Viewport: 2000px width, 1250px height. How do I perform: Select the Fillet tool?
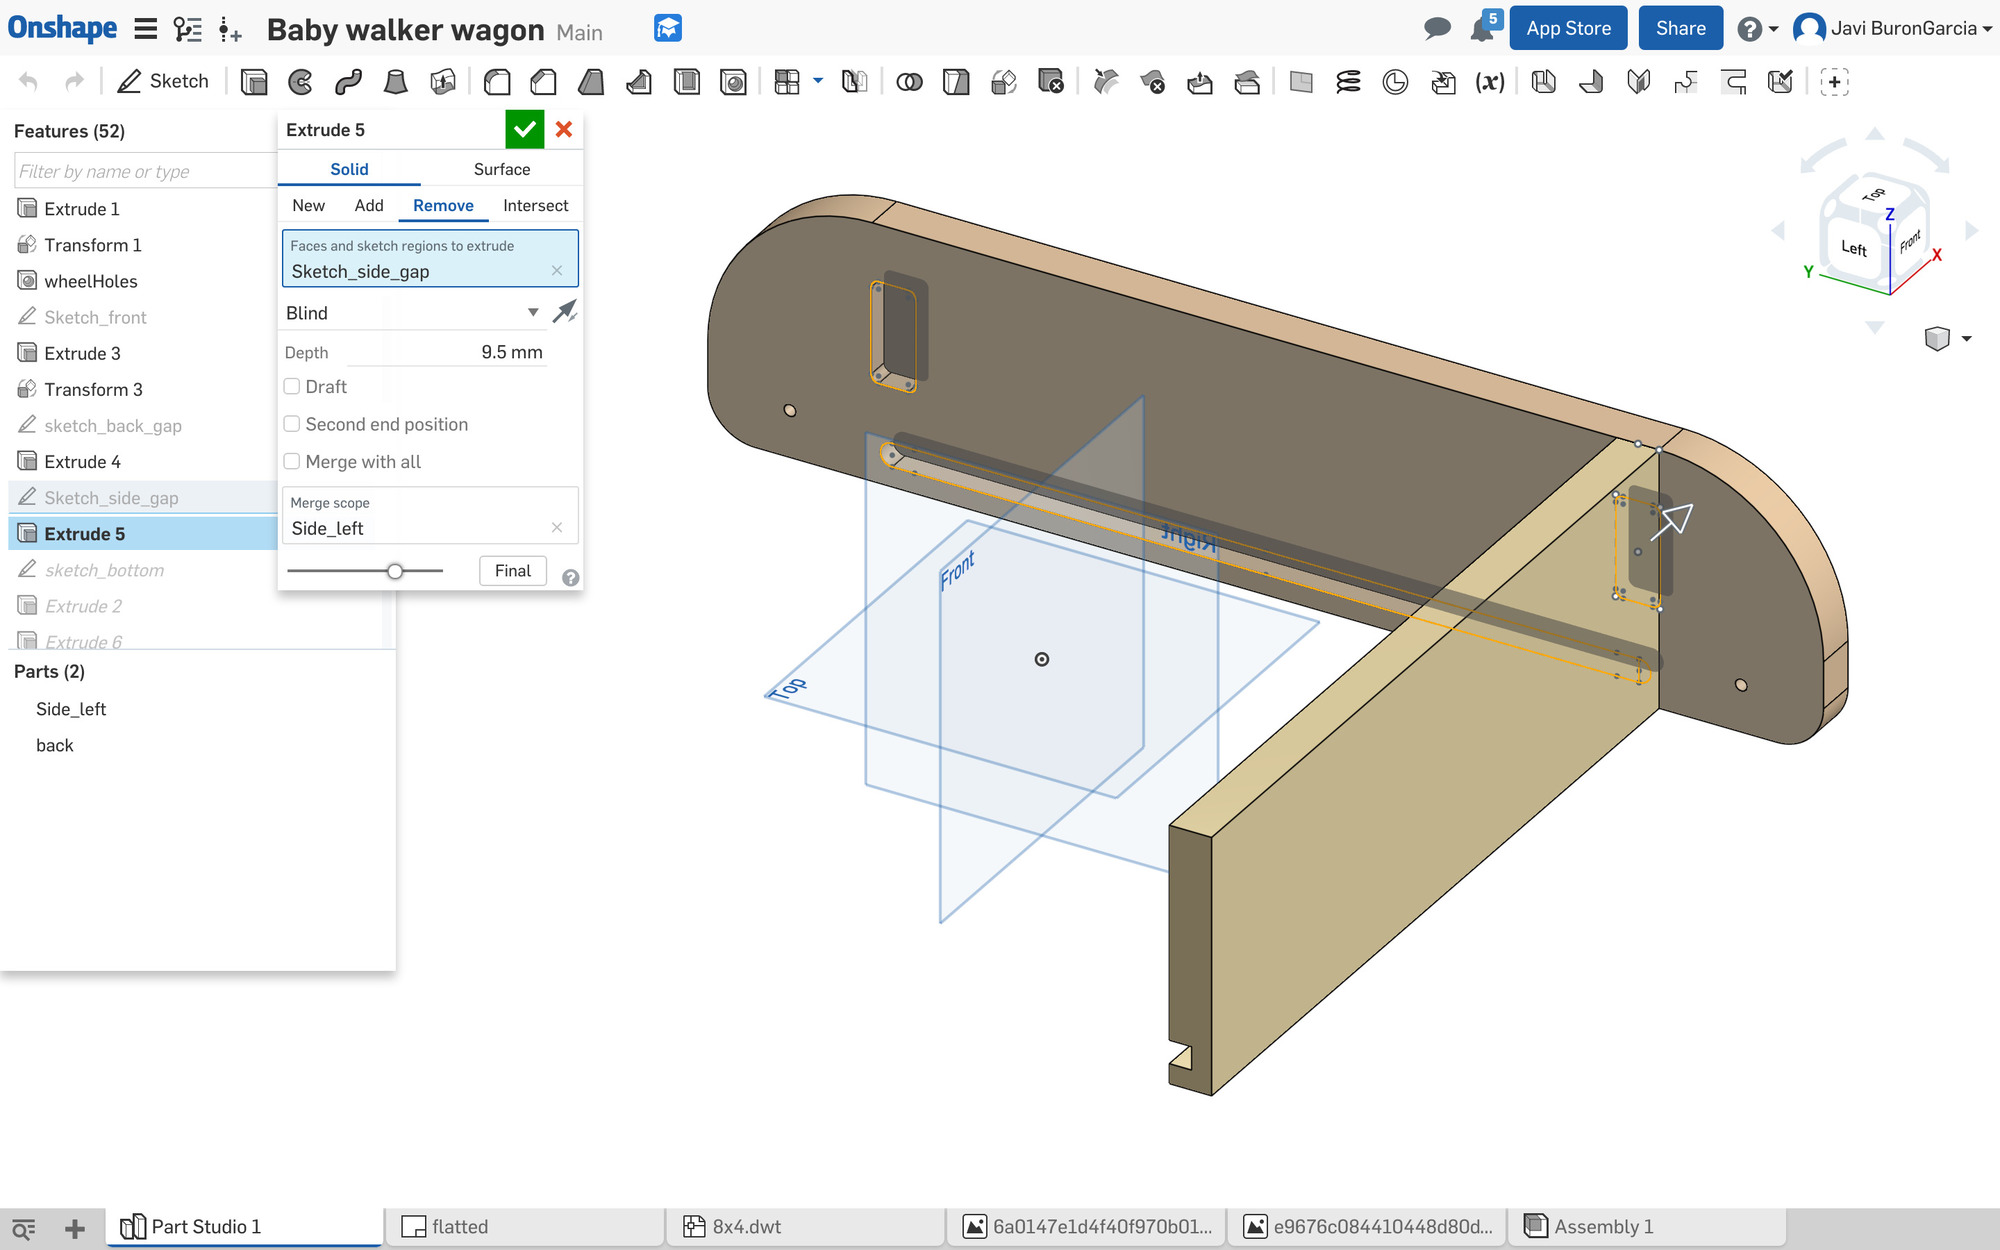[497, 82]
